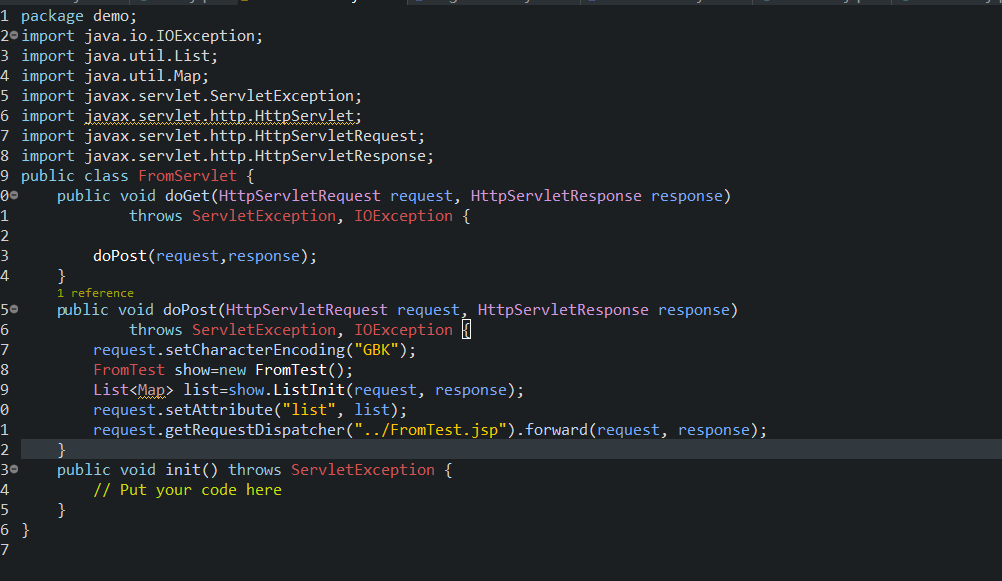Click the HttpServletResponse import line

click(227, 156)
